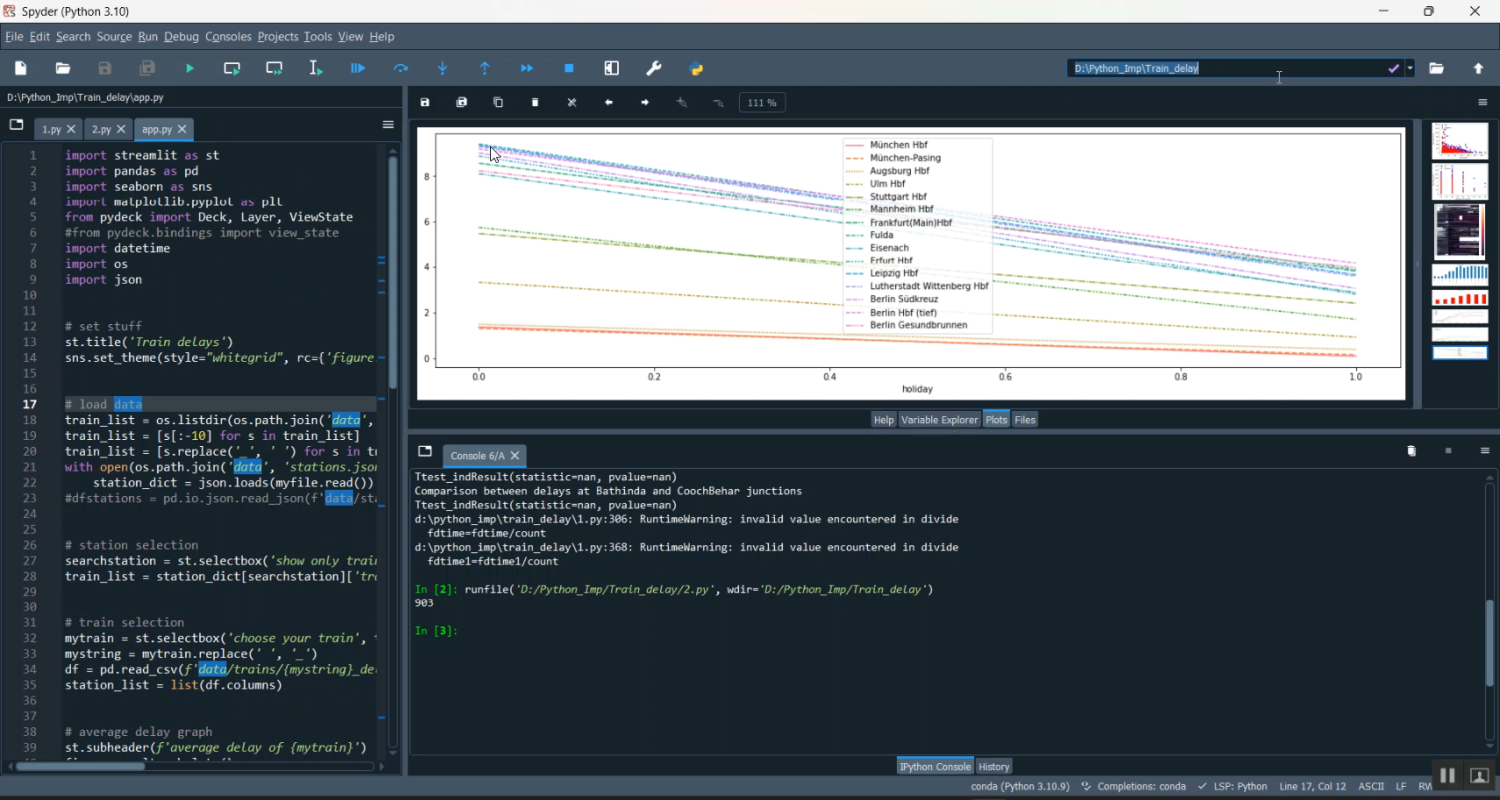Click the plot zoom percentage field
The width and height of the screenshot is (1500, 800).
click(x=762, y=103)
